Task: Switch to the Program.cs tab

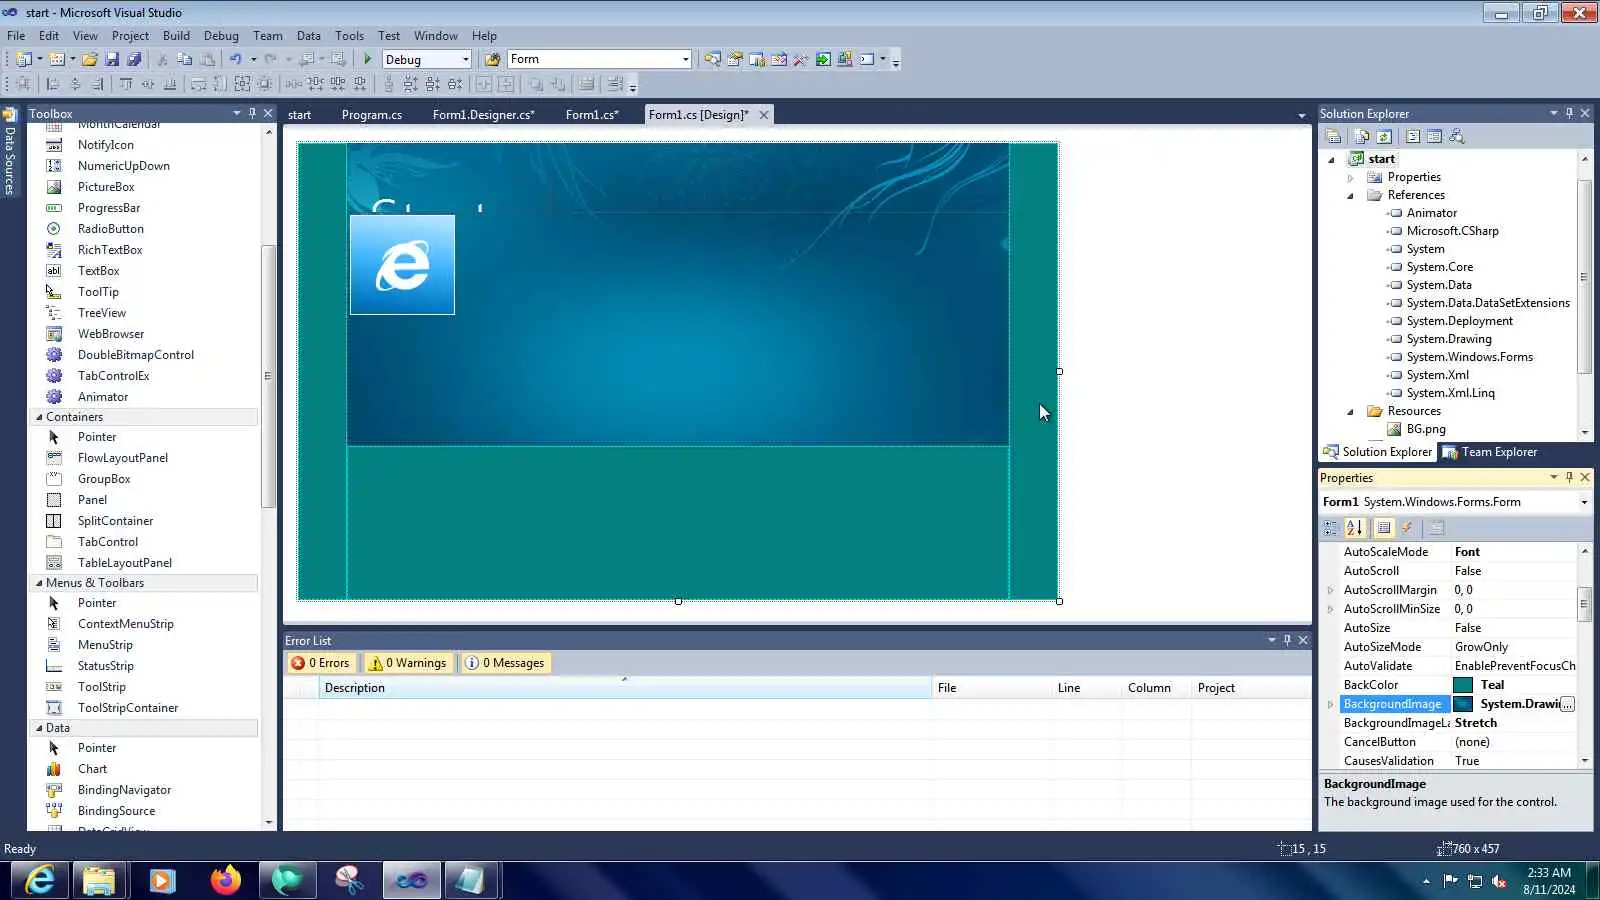Action: (x=372, y=115)
